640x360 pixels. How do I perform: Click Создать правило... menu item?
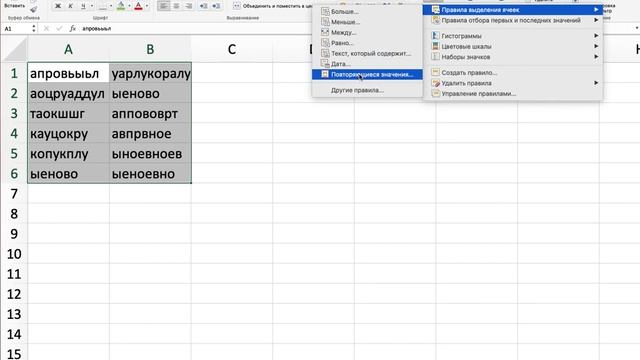click(513, 73)
